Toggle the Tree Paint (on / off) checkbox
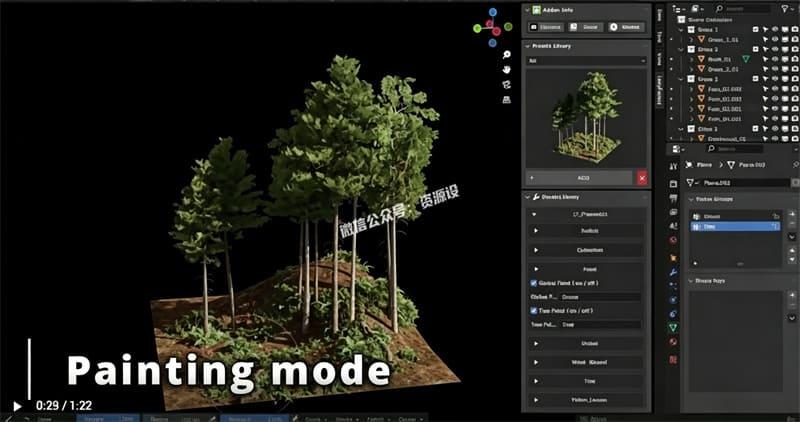 point(532,310)
